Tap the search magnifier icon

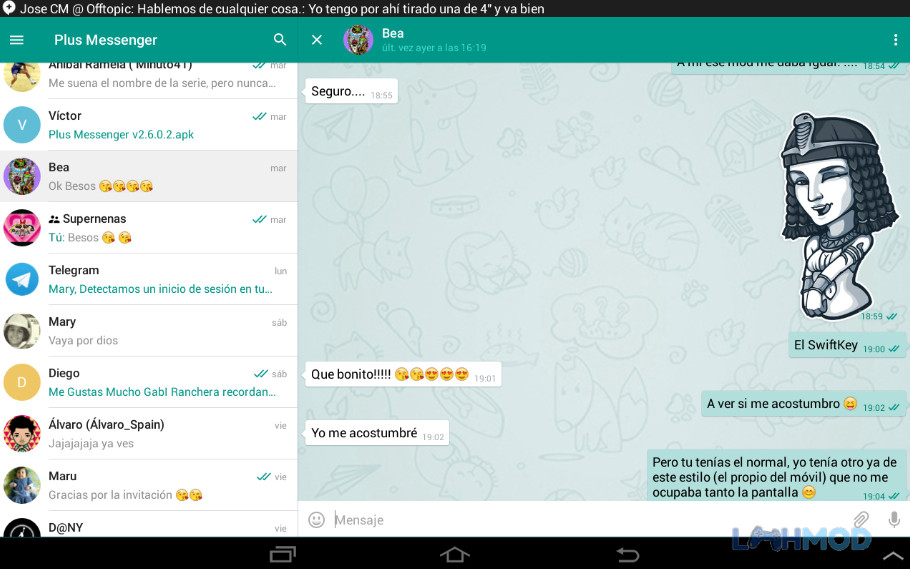click(280, 39)
